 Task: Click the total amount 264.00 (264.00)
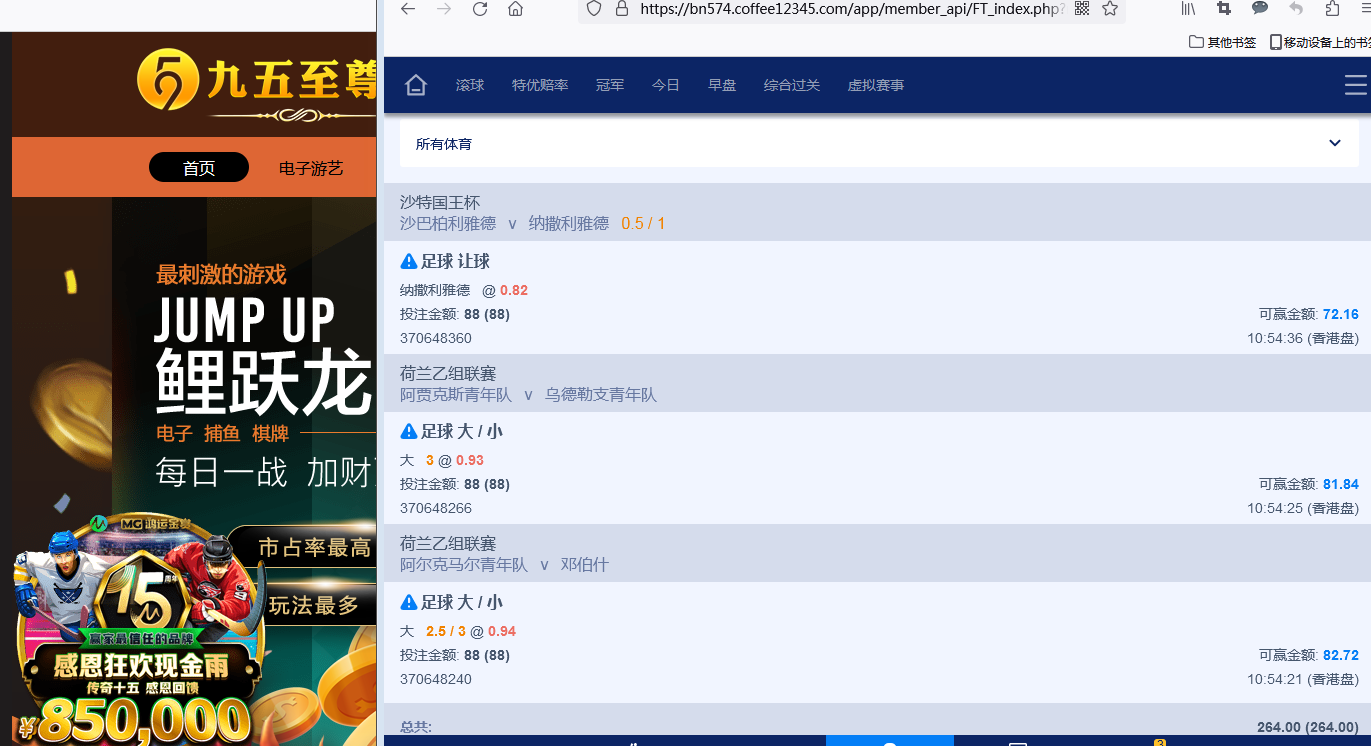1308,727
